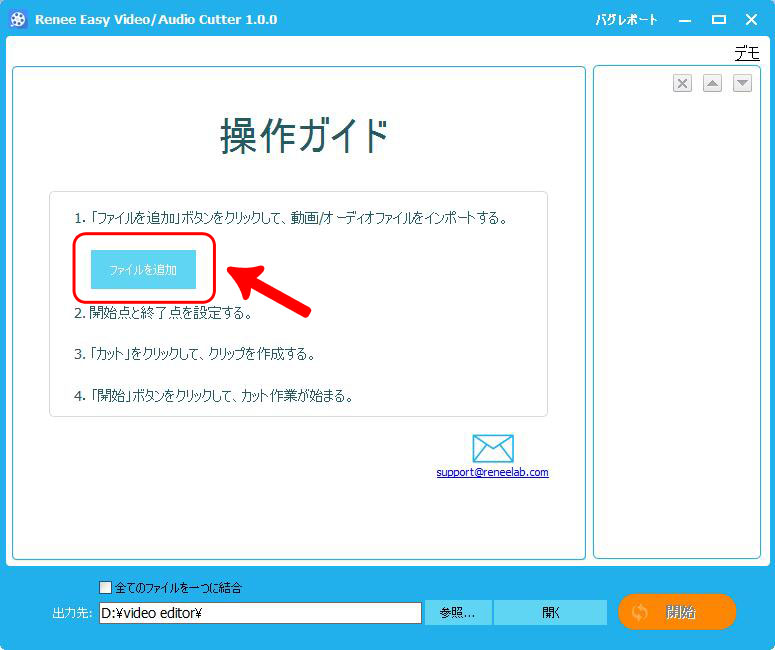This screenshot has height=650, width=775.
Task: Open the バグレポート menu item
Action: point(626,20)
